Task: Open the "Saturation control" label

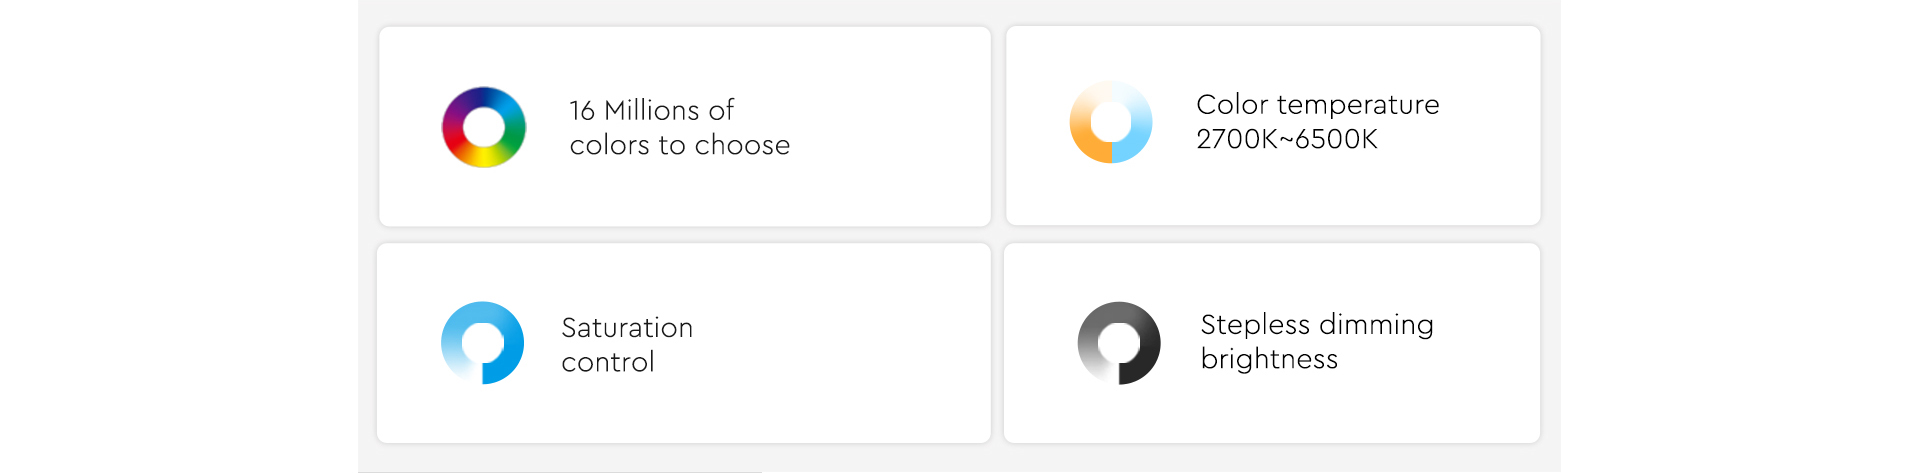Action: click(627, 344)
